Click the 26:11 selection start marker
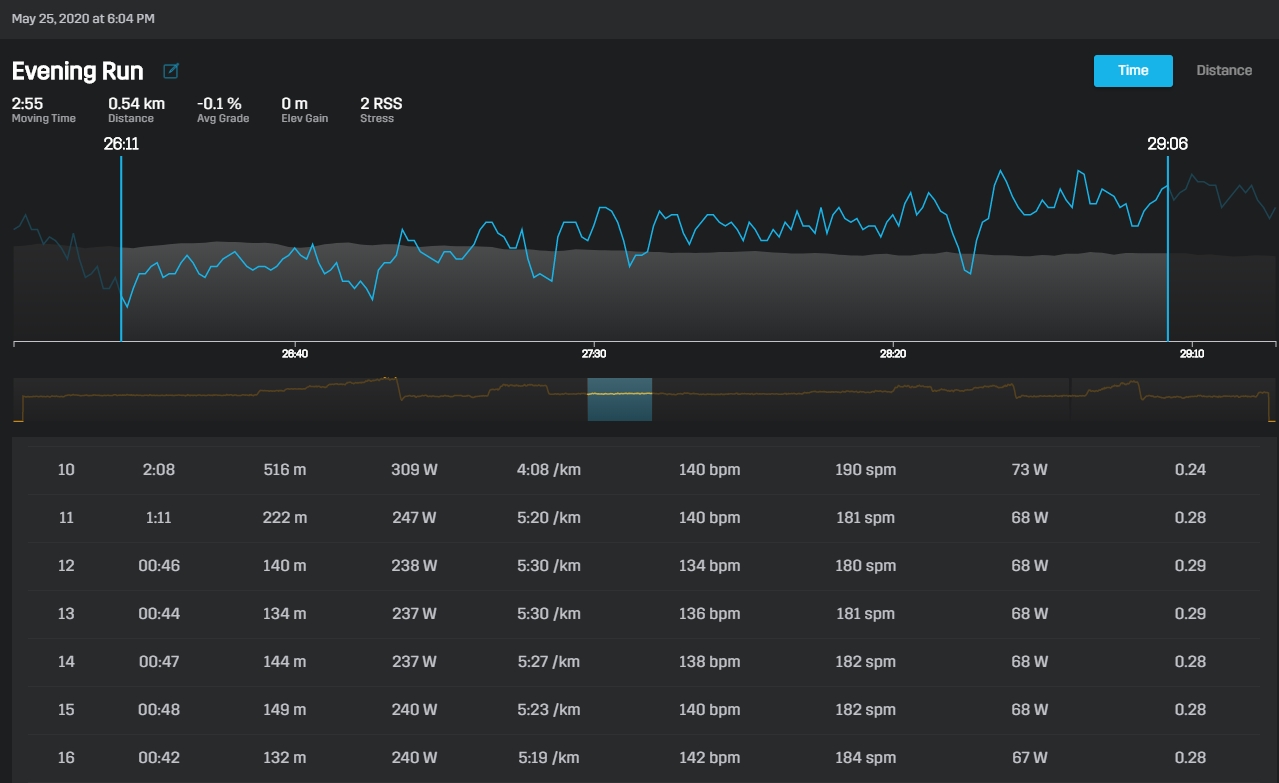The height and width of the screenshot is (783, 1279). [121, 145]
